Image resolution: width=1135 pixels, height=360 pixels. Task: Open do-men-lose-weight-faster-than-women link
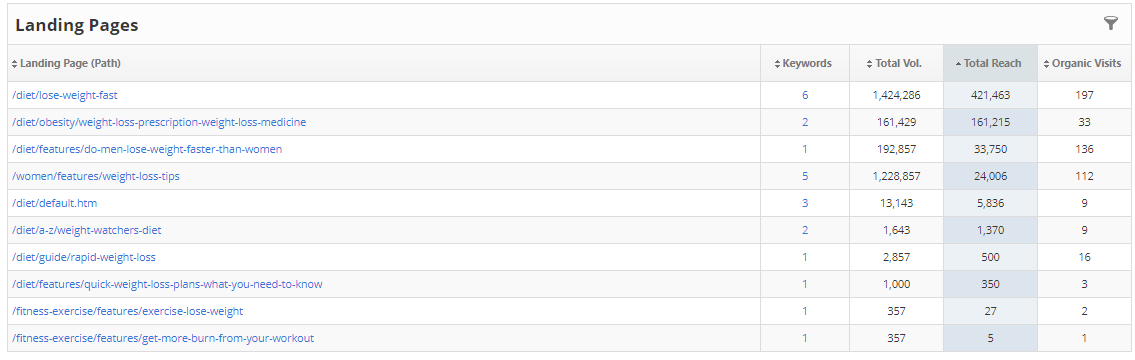click(147, 149)
